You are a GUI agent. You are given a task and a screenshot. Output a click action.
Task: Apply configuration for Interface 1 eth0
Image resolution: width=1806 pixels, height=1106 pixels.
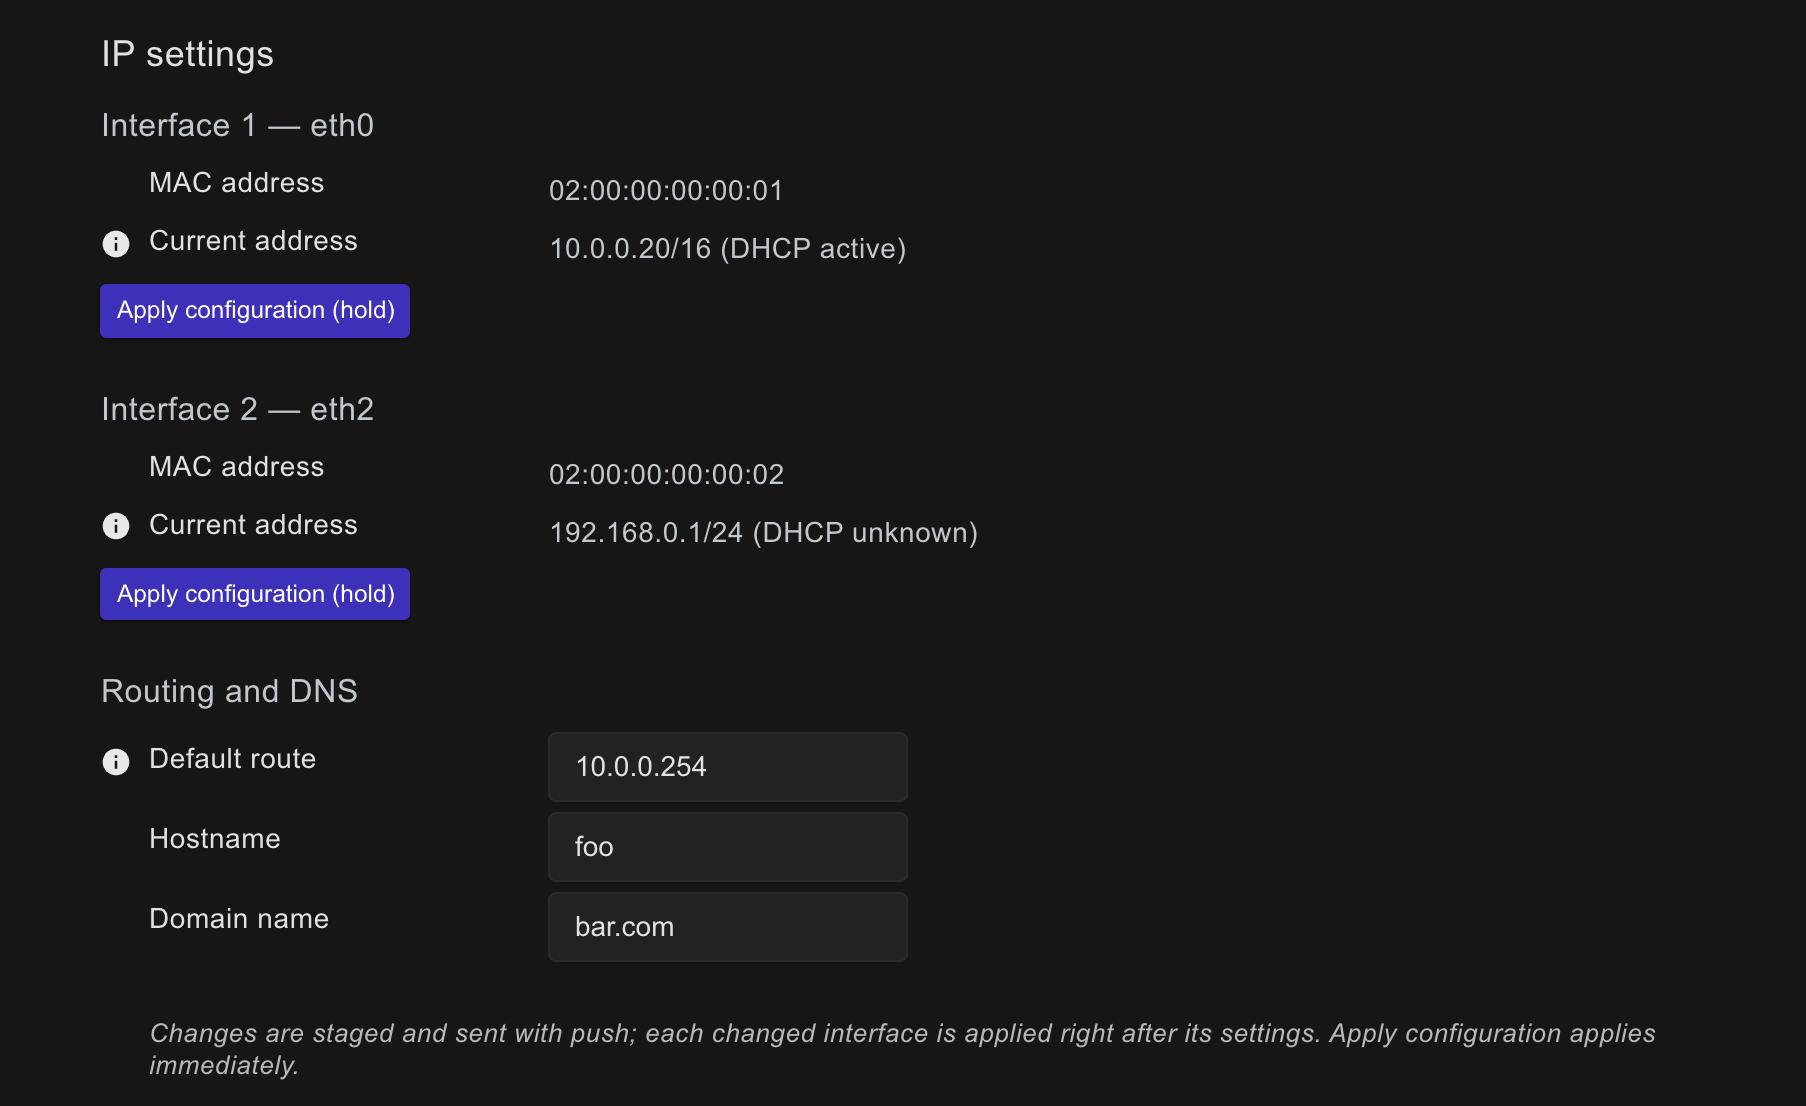click(x=255, y=311)
